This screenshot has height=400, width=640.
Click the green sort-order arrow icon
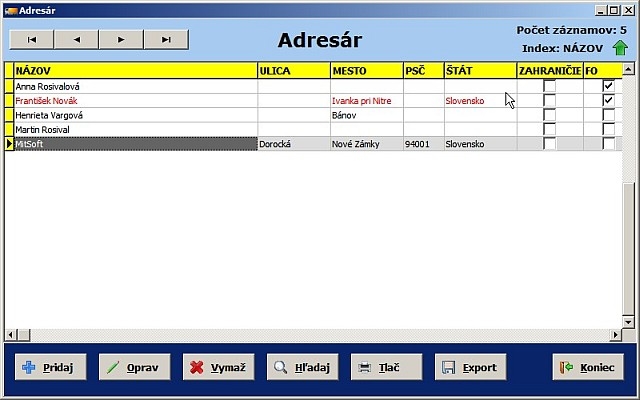pyautogui.click(x=620, y=48)
